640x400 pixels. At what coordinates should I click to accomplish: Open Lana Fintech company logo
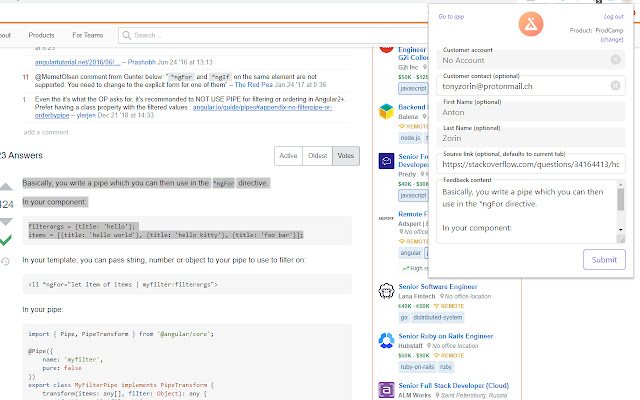point(386,291)
